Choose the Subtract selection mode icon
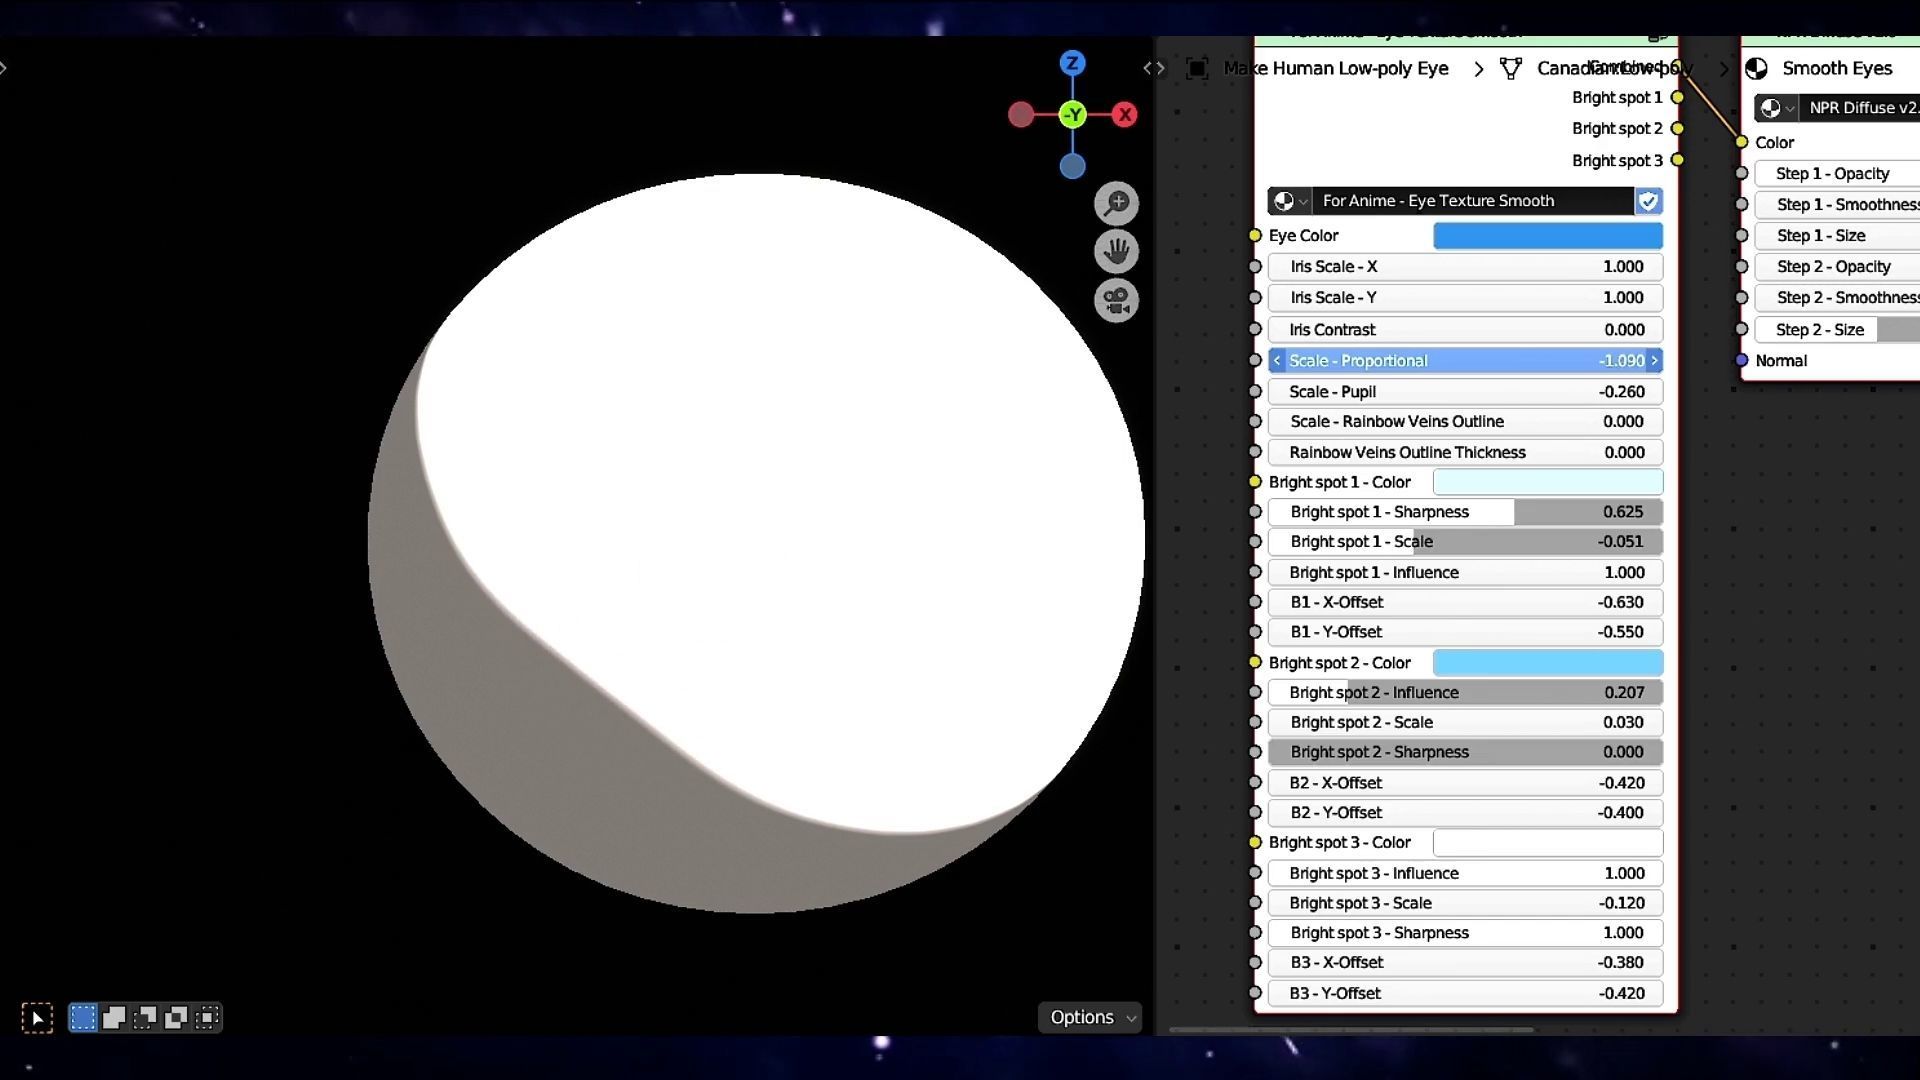Viewport: 1920px width, 1080px height. pos(145,1018)
